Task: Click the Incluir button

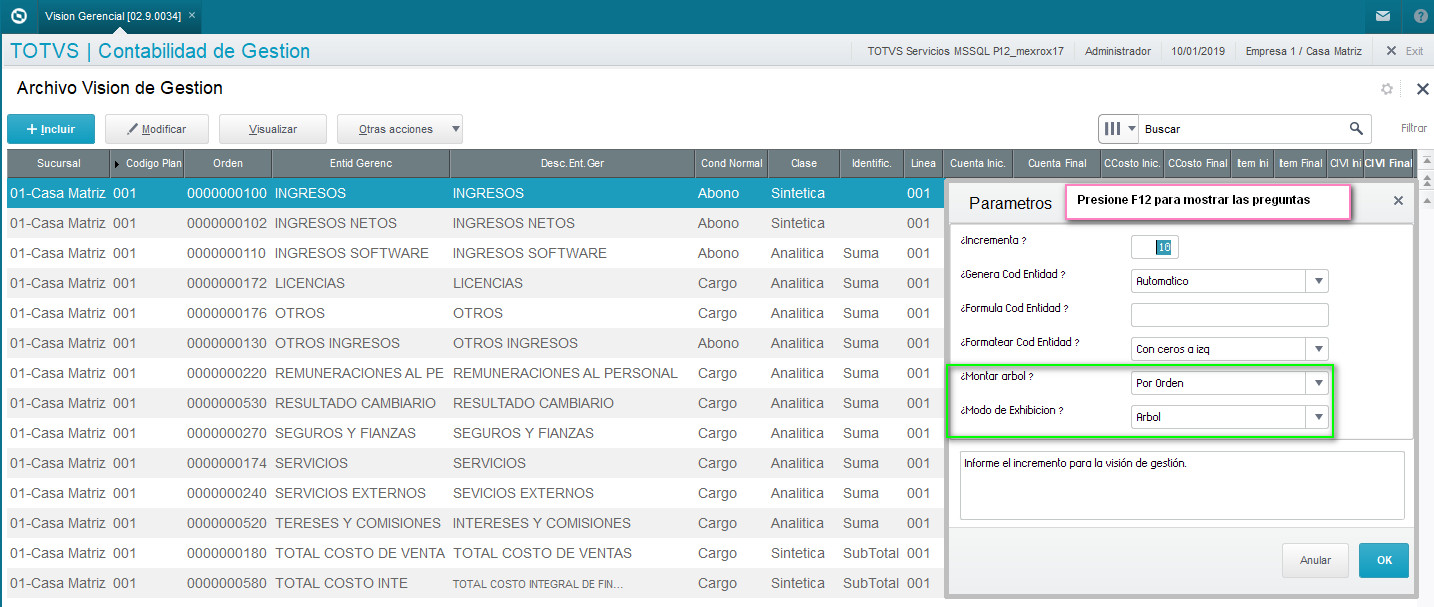Action: click(51, 129)
